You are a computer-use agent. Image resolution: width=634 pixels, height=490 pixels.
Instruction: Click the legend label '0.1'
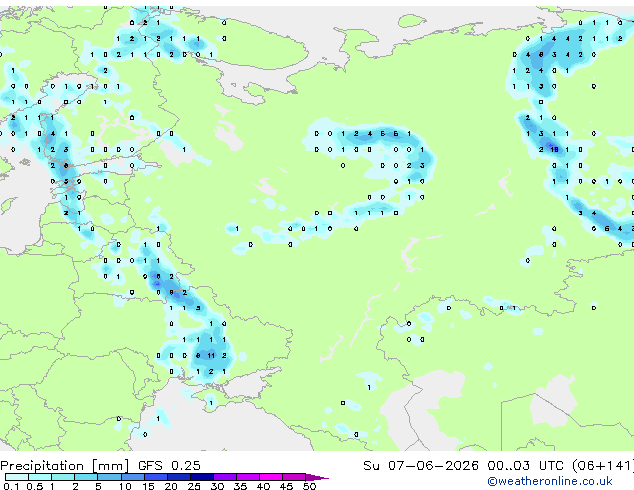point(11,486)
